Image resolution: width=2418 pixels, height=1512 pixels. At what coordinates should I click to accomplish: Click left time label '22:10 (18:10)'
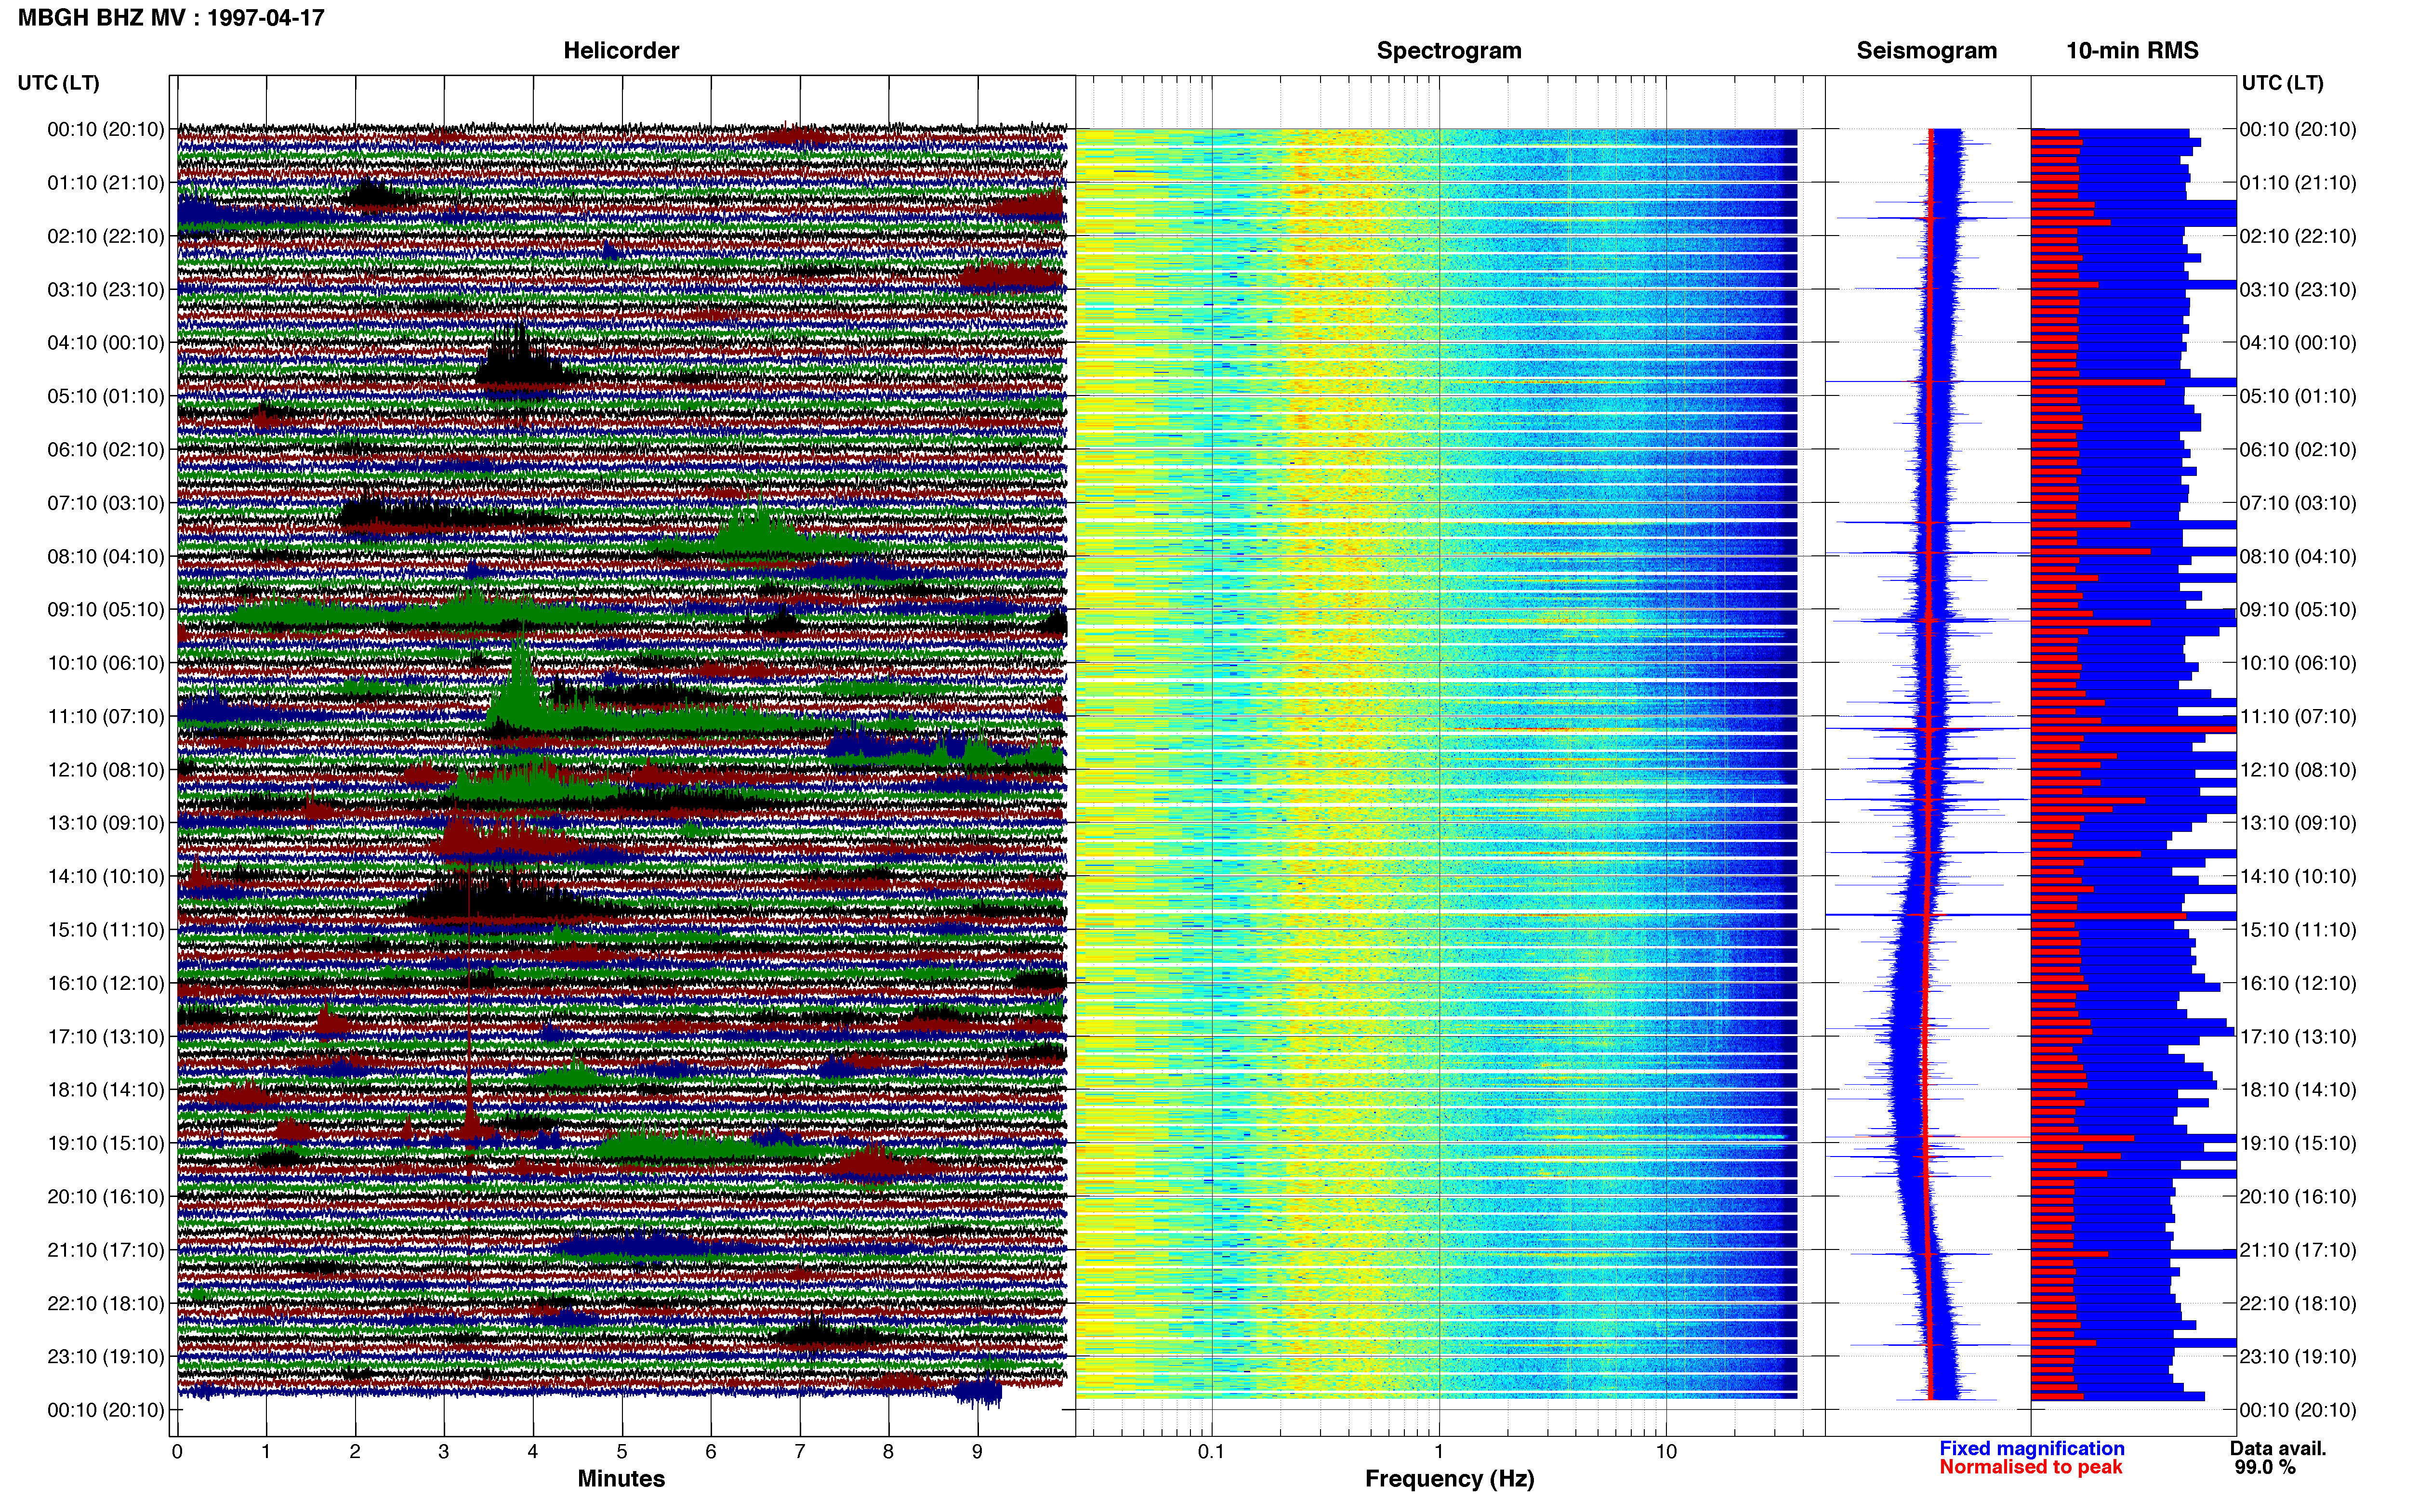pyautogui.click(x=106, y=1303)
